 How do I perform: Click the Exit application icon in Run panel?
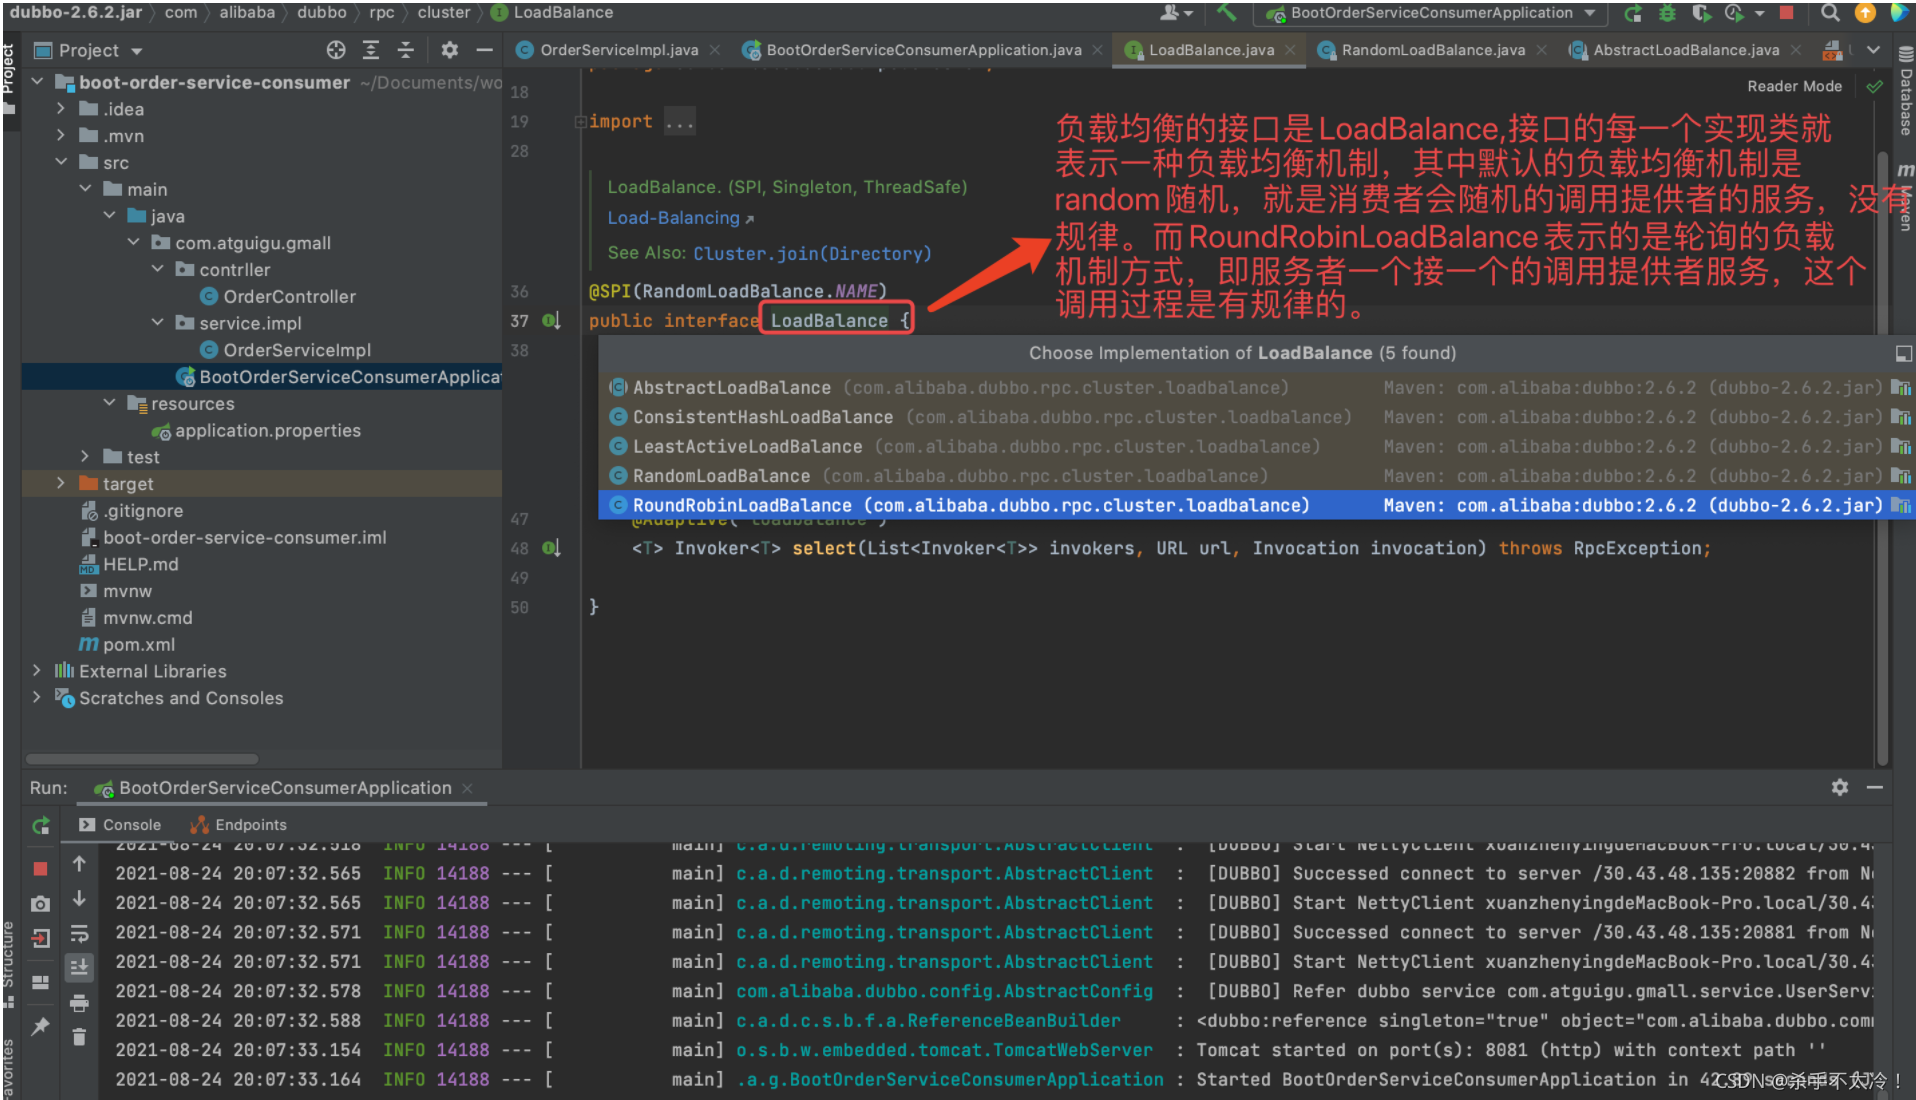click(x=40, y=938)
